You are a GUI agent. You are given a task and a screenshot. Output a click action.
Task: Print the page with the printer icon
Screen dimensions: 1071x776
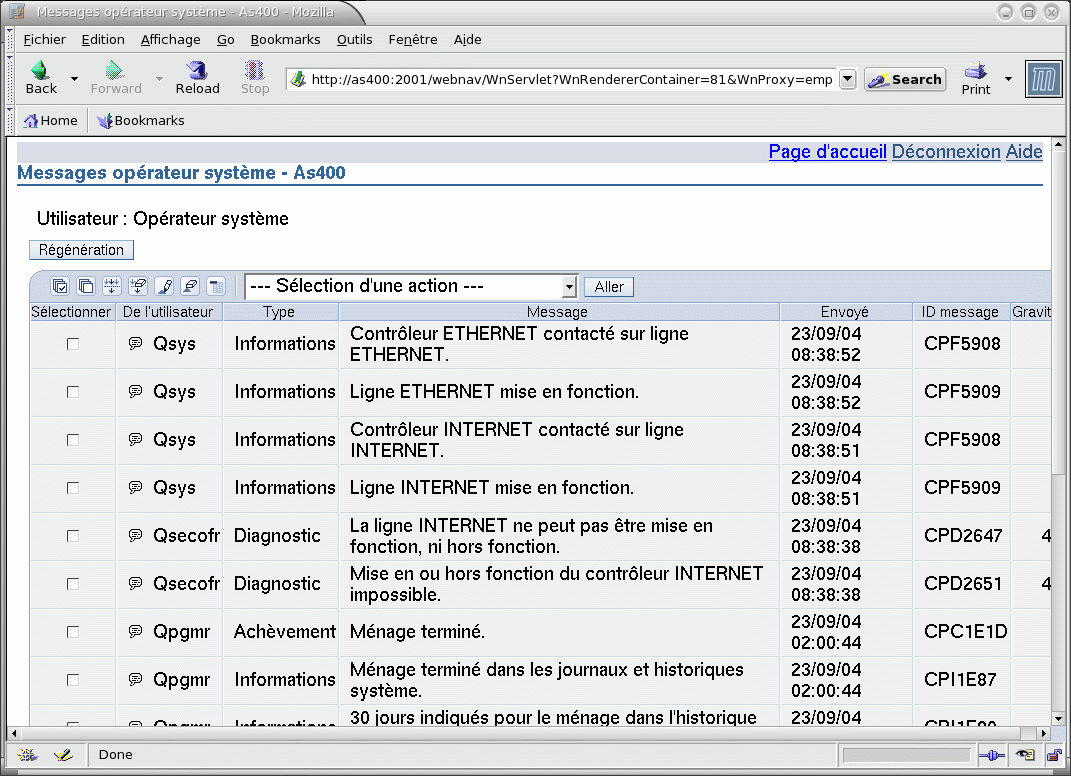click(975, 71)
